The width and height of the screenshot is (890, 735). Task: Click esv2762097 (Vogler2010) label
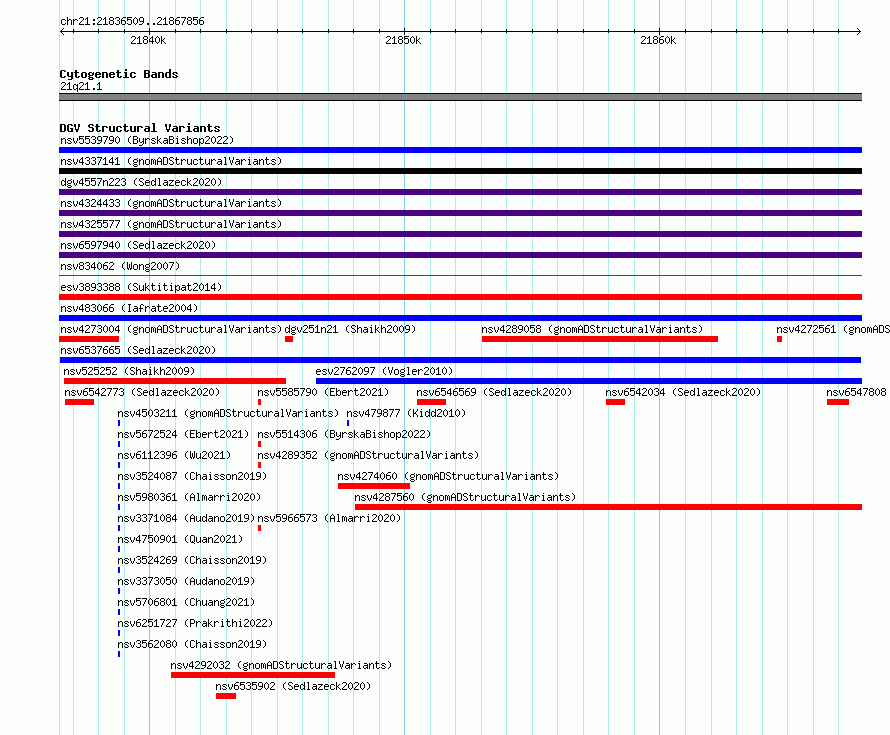click(x=384, y=371)
